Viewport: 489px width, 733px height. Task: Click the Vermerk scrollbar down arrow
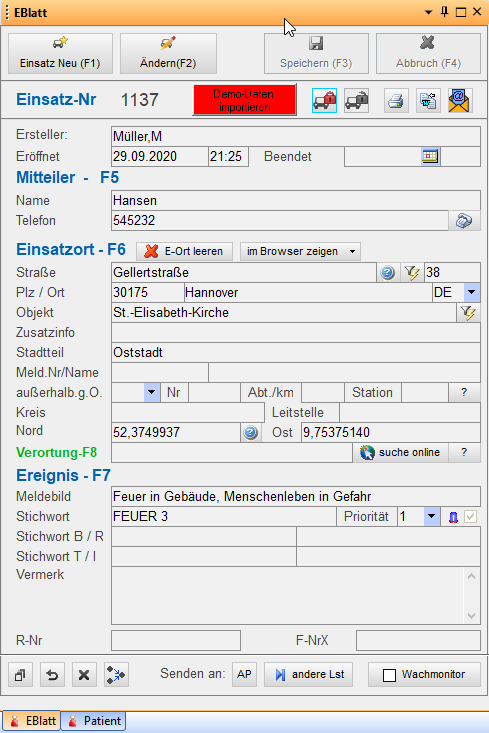(x=471, y=616)
